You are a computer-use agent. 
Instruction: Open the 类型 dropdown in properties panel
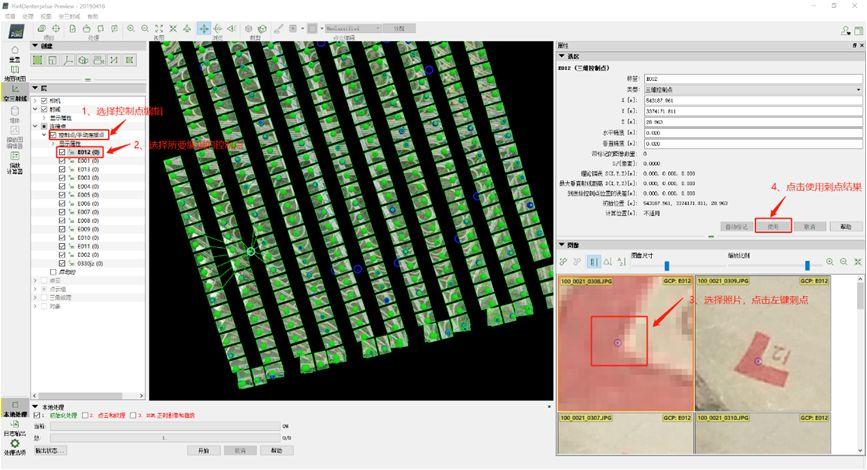750,90
